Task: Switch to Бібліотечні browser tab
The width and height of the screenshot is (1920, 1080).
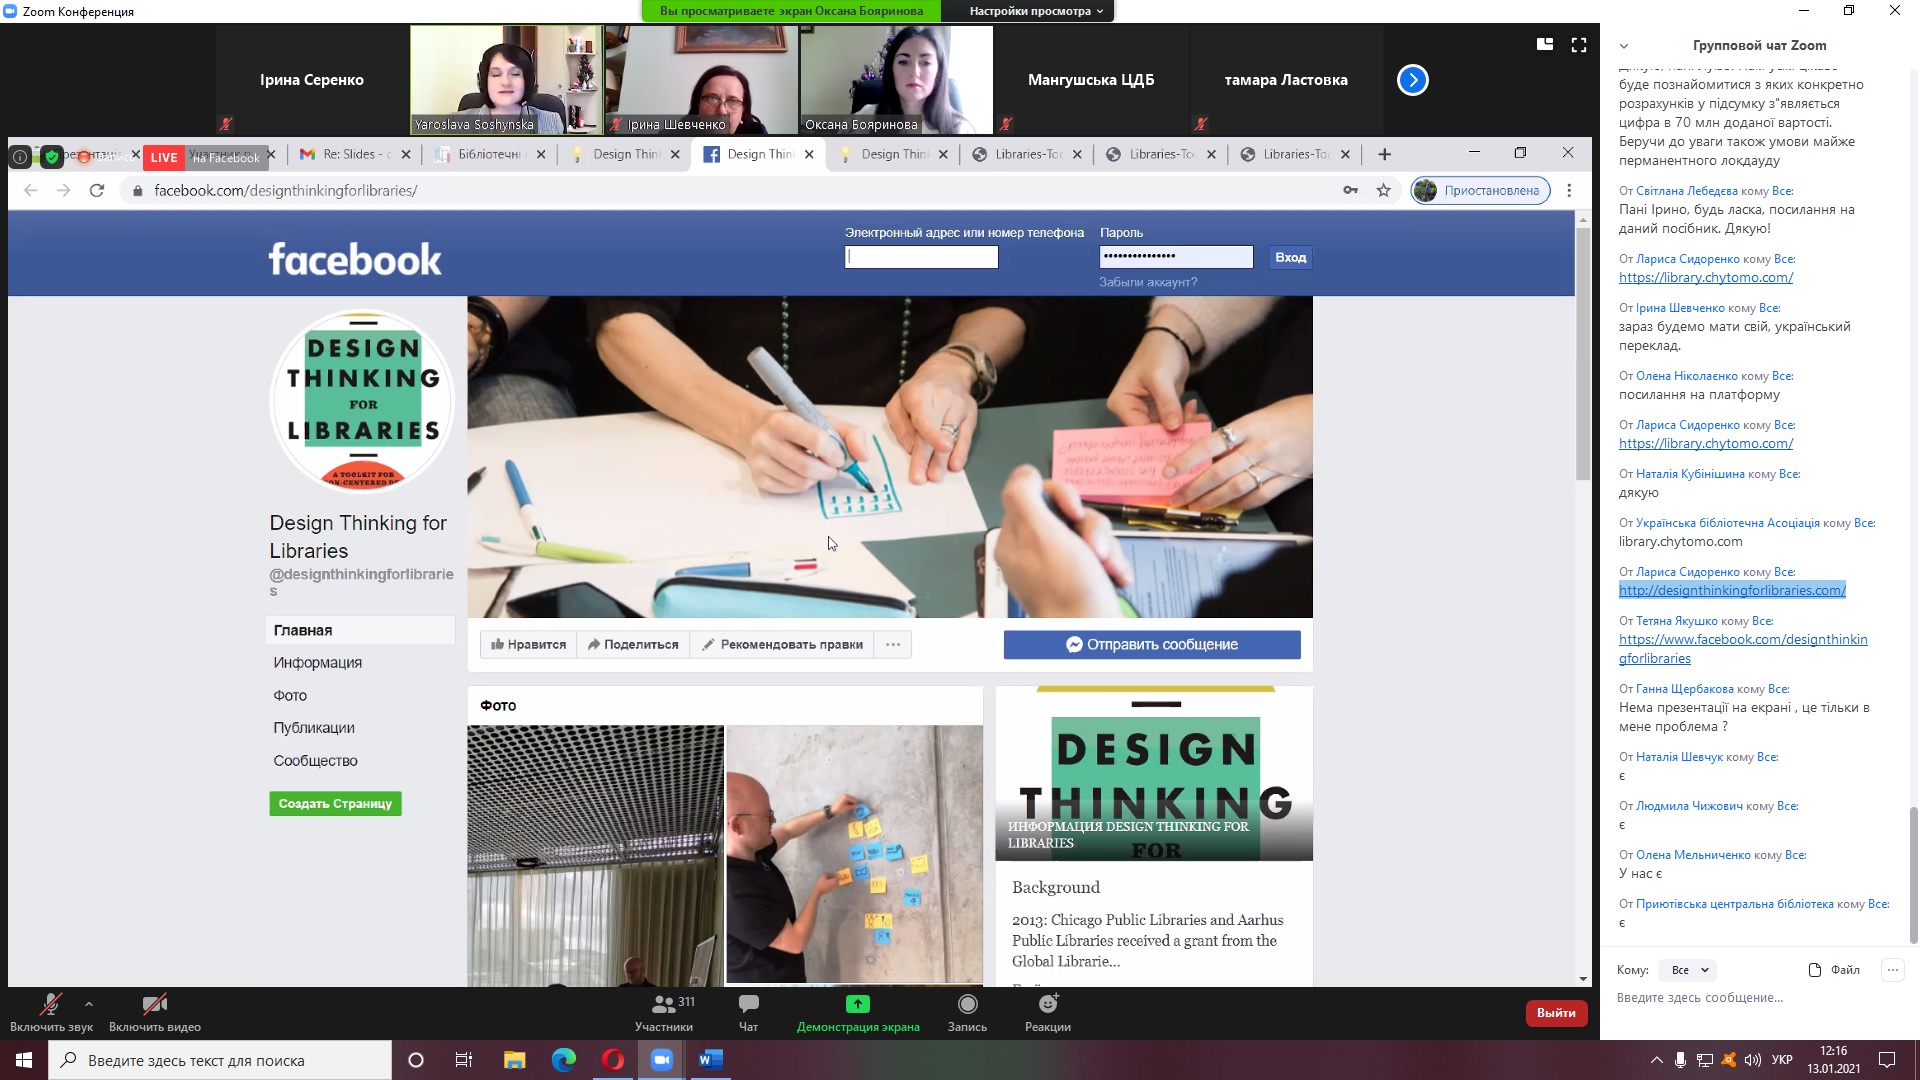Action: 490,154
